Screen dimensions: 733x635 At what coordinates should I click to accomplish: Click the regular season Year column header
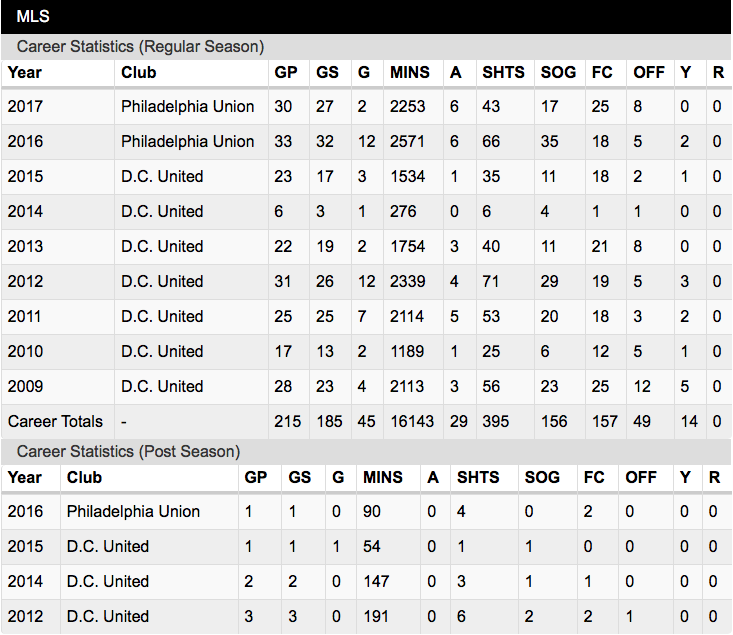coord(25,72)
